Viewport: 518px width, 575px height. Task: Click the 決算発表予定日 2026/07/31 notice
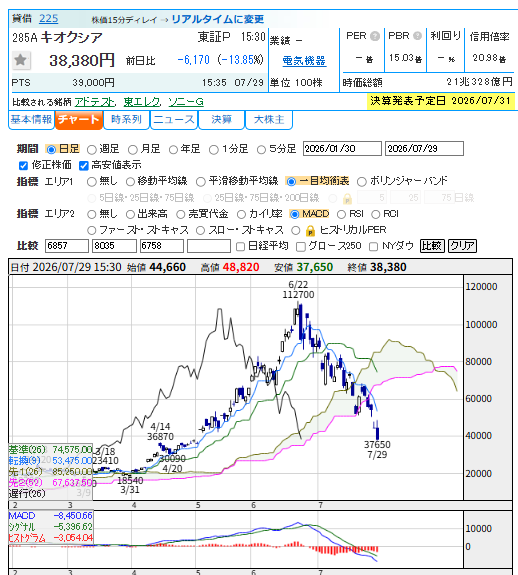pyautogui.click(x=441, y=101)
